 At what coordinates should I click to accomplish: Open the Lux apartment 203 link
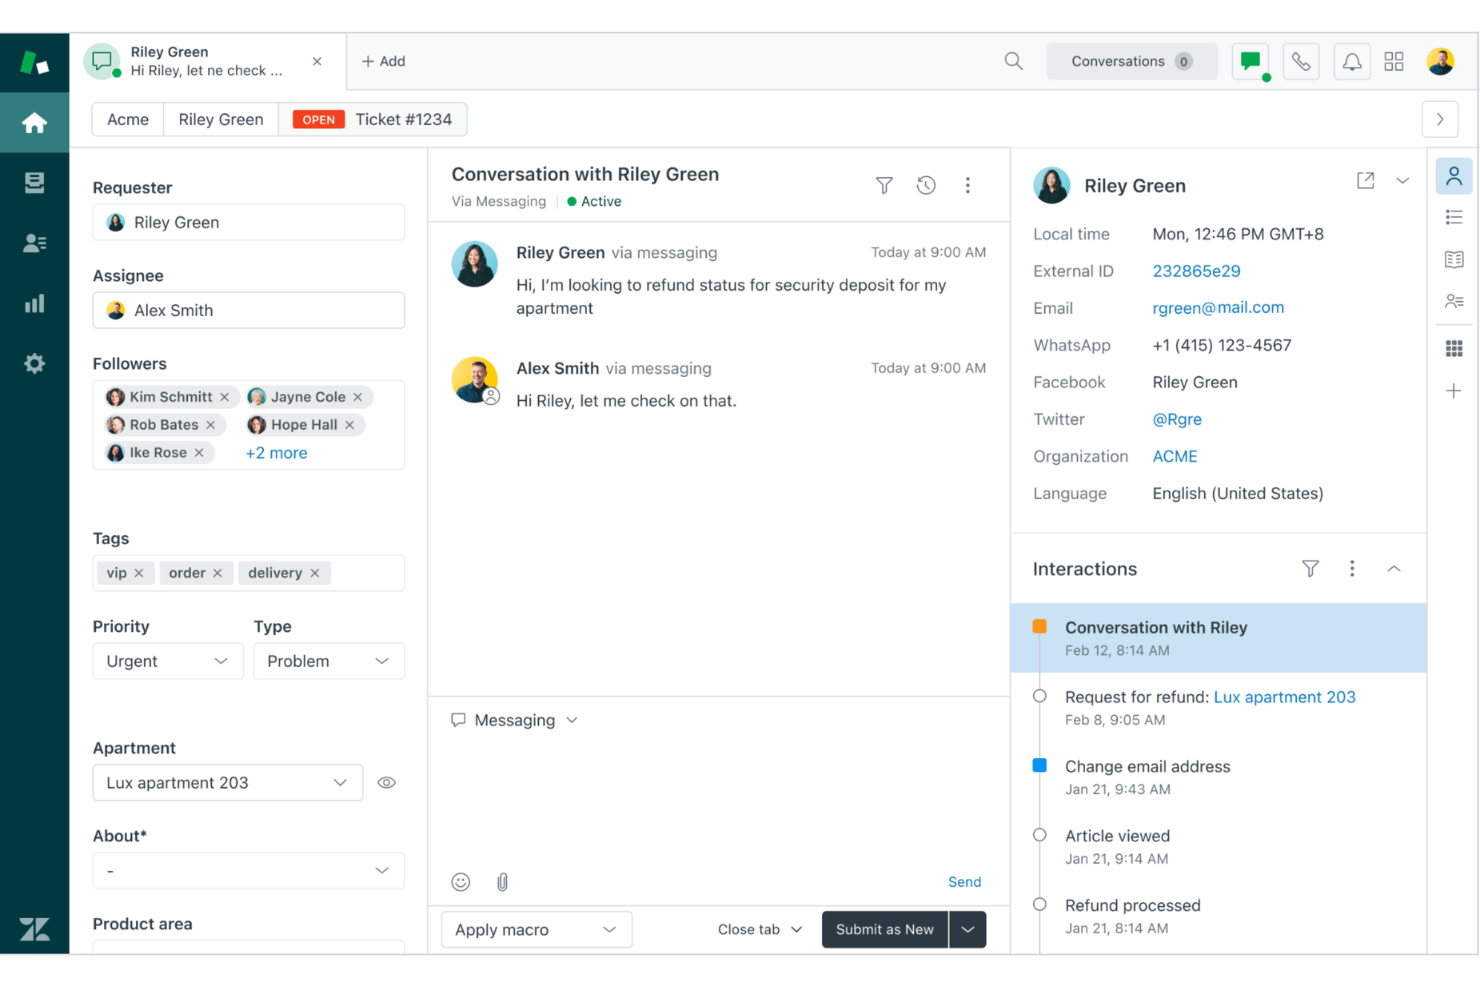pos(1284,697)
